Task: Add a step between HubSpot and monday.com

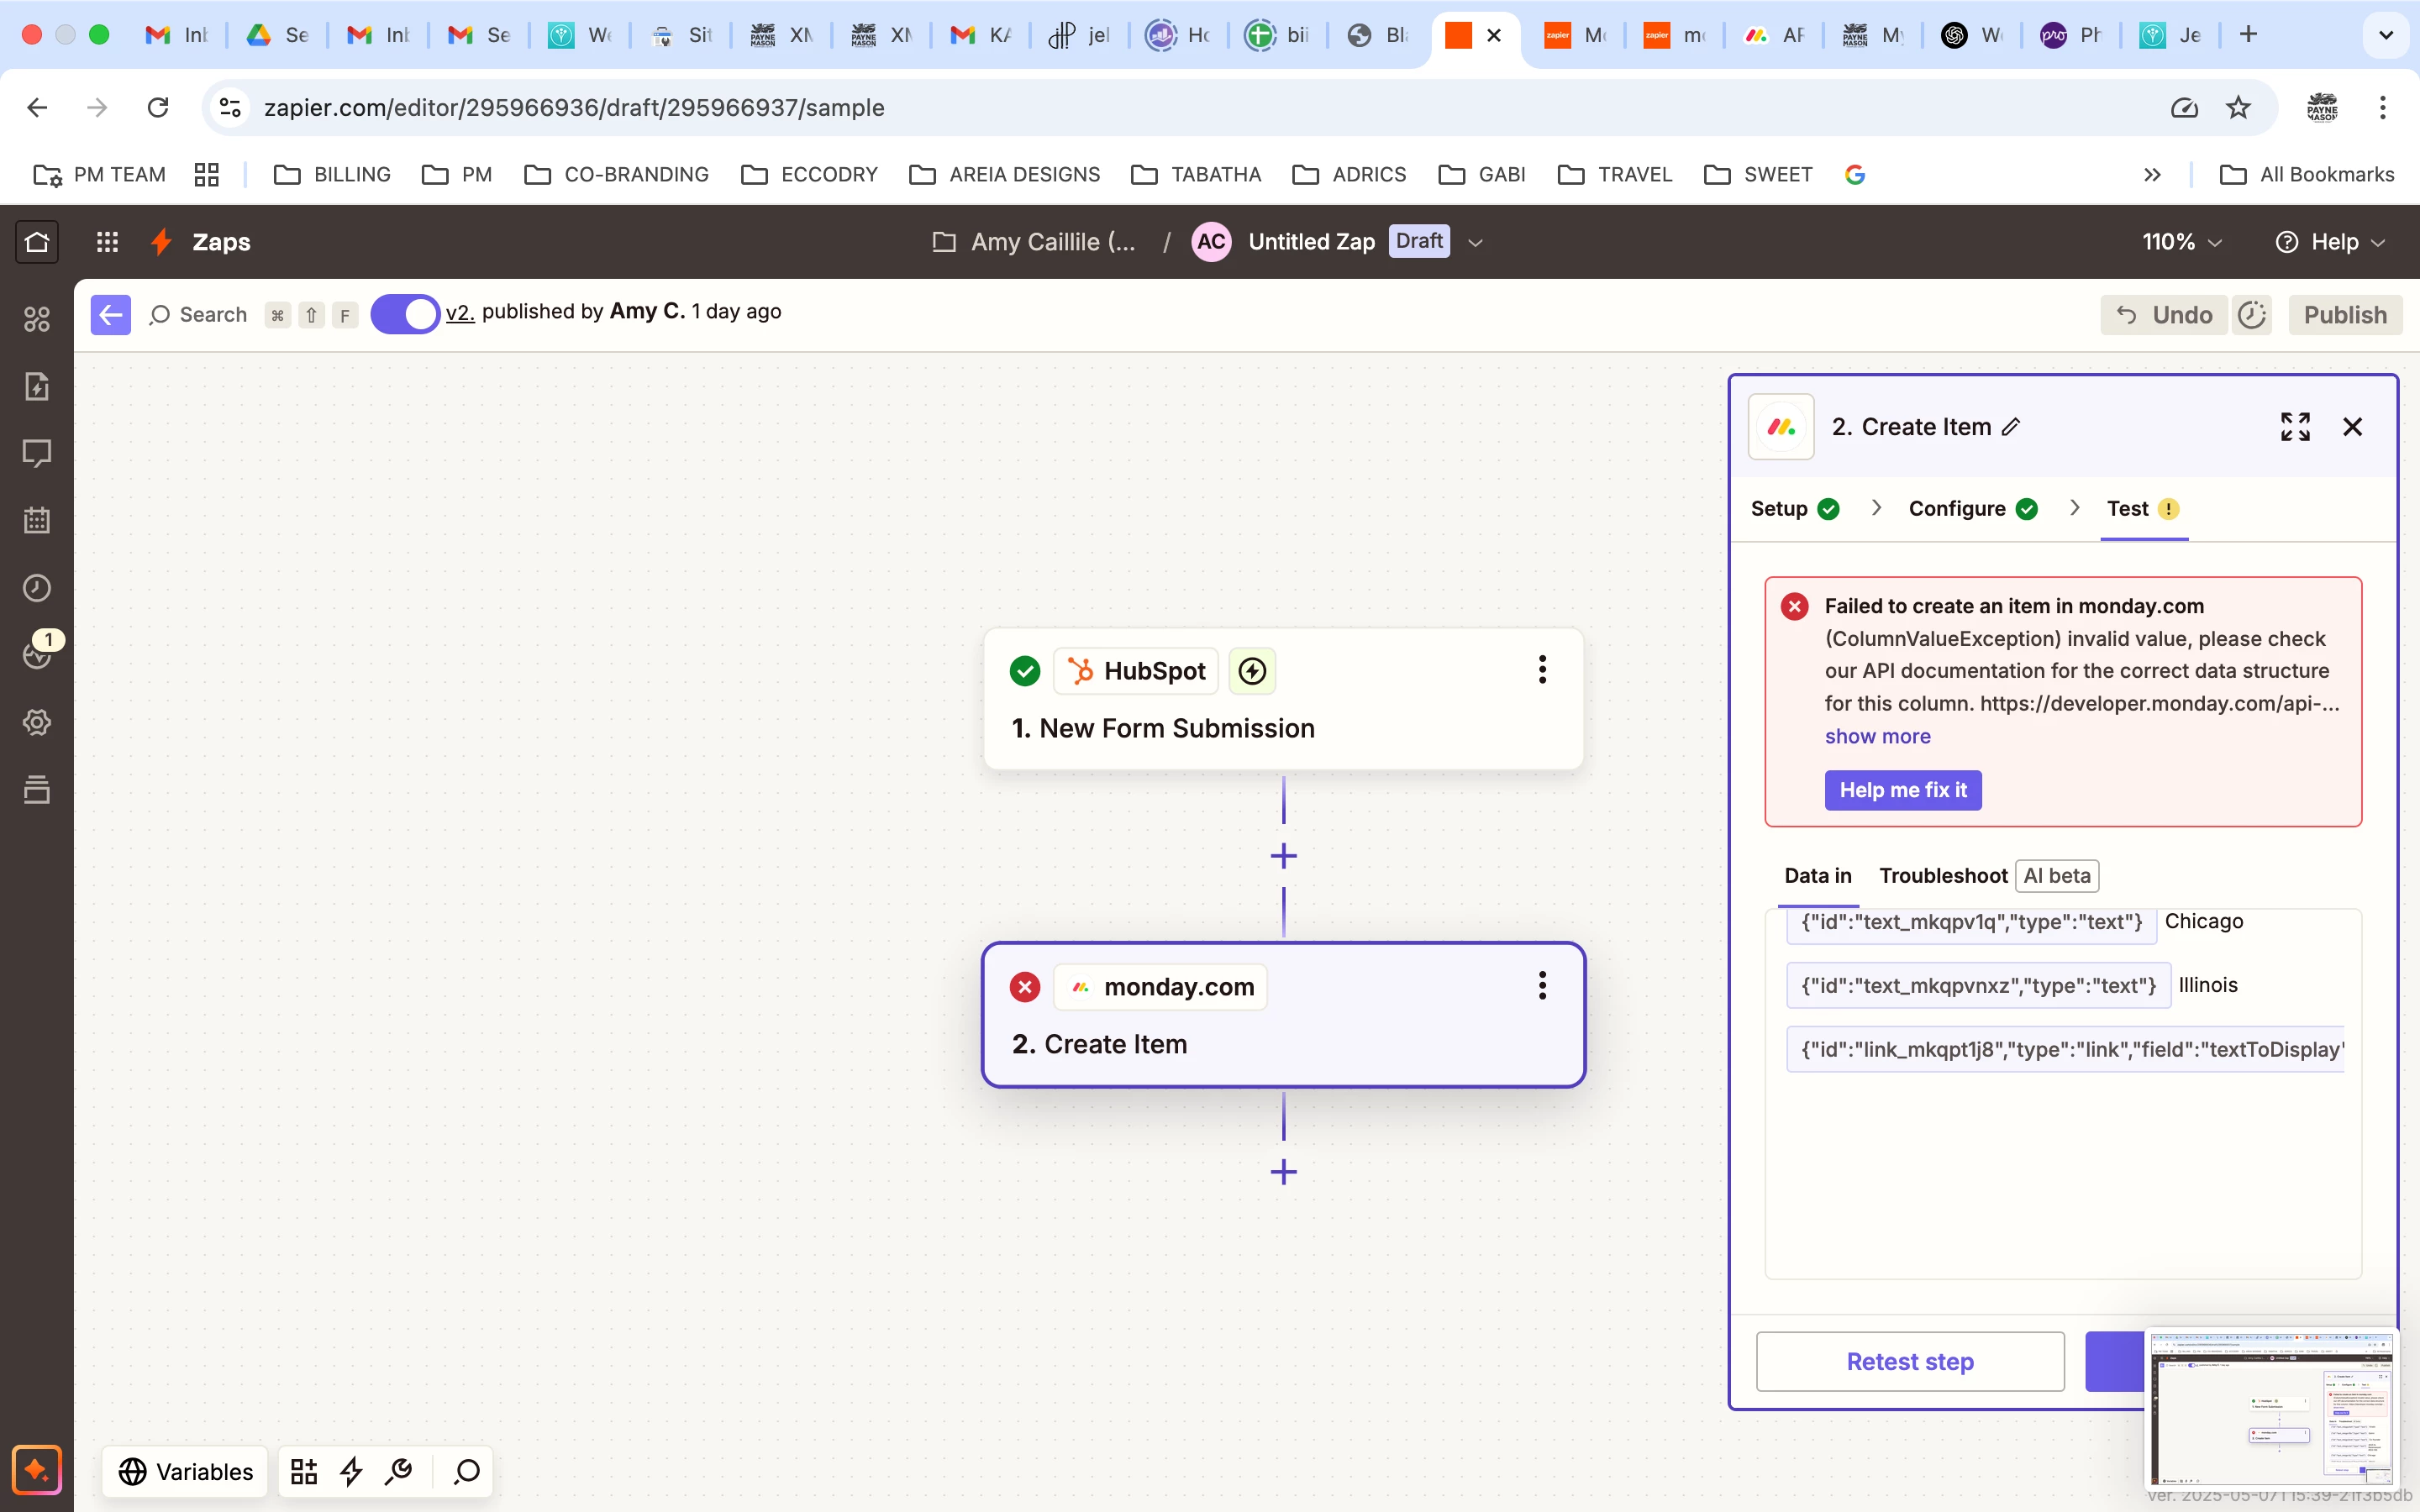Action: point(1284,856)
